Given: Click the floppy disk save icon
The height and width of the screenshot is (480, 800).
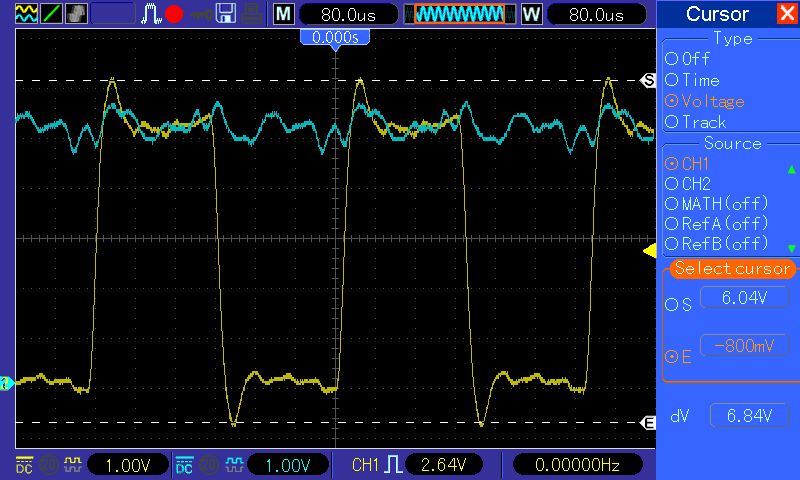Looking at the screenshot, I should click(225, 14).
